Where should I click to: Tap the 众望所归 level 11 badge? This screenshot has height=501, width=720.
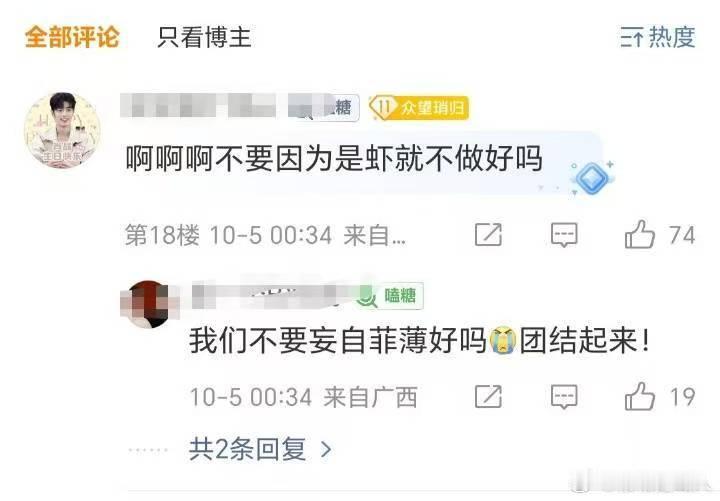tap(418, 108)
